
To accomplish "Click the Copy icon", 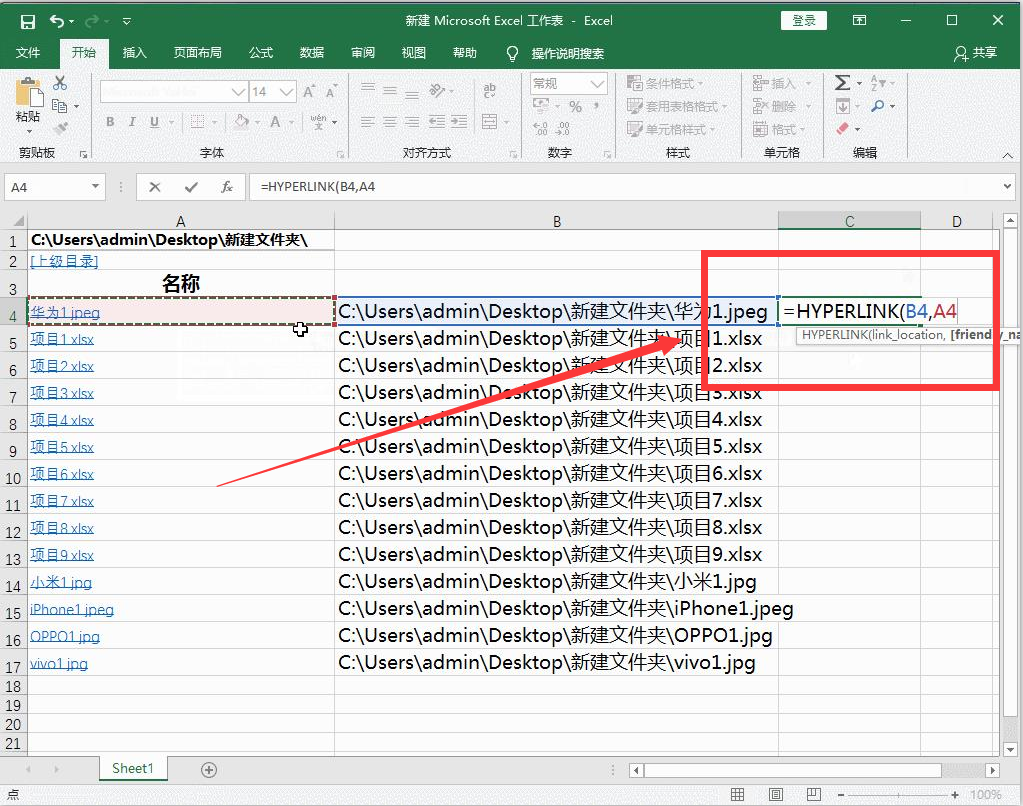I will (x=59, y=106).
